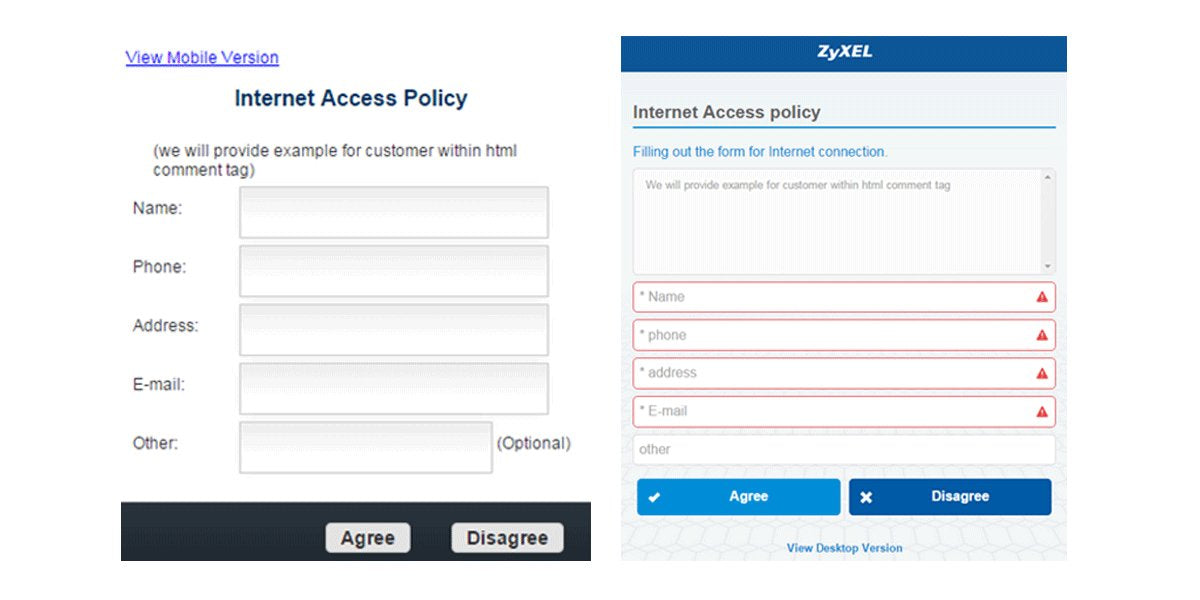Click the checkmark icon on the Agree button

coord(655,496)
